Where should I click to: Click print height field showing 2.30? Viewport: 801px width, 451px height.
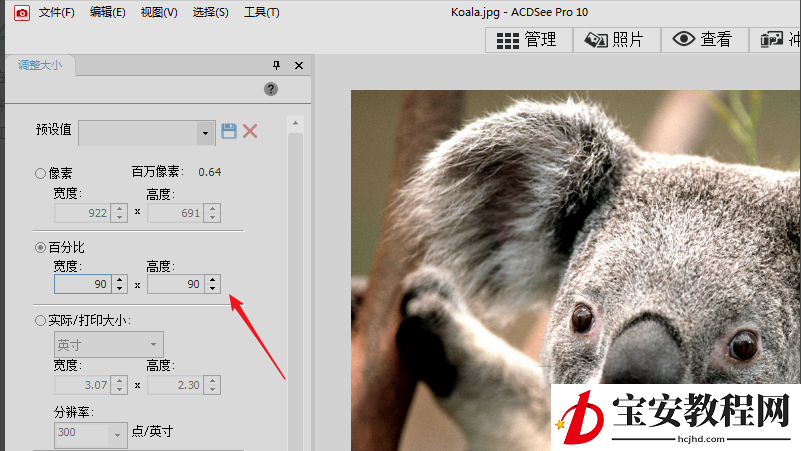click(175, 385)
